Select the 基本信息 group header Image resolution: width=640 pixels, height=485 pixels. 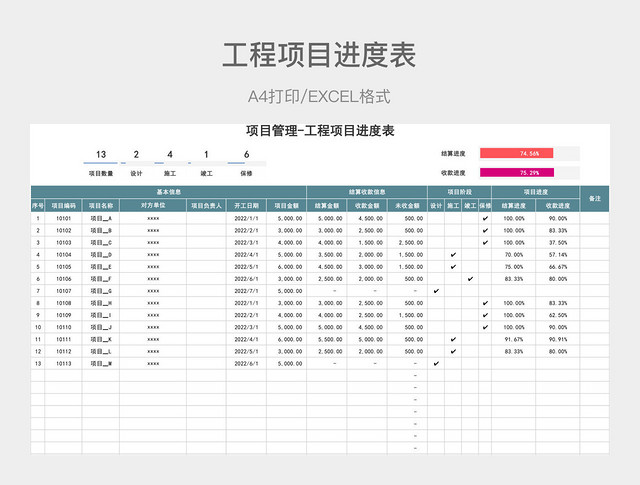tap(169, 192)
